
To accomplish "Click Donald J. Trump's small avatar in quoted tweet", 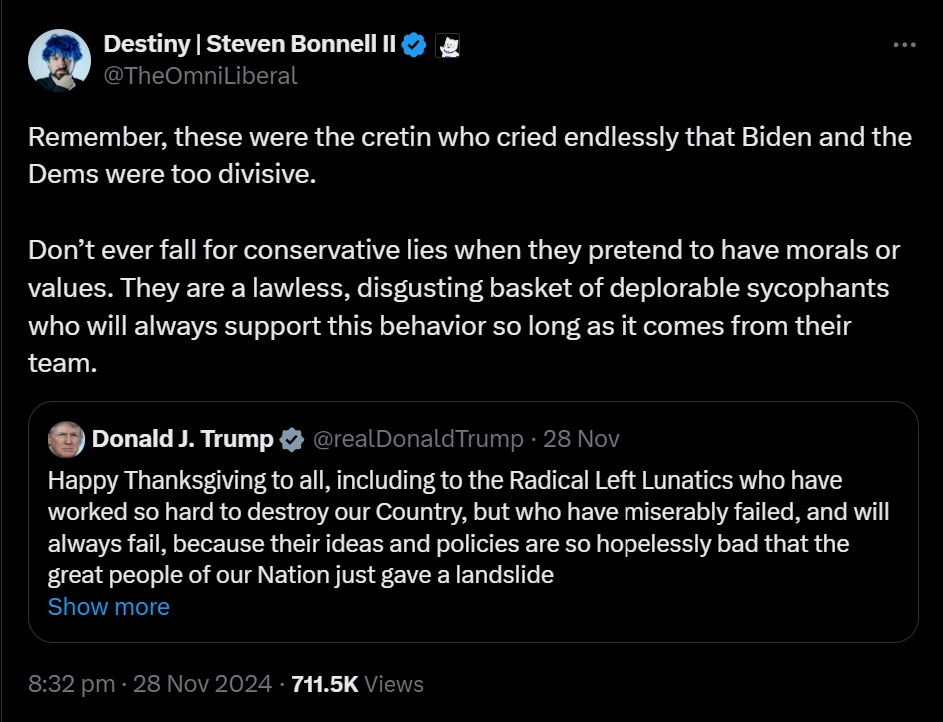I will [66, 439].
